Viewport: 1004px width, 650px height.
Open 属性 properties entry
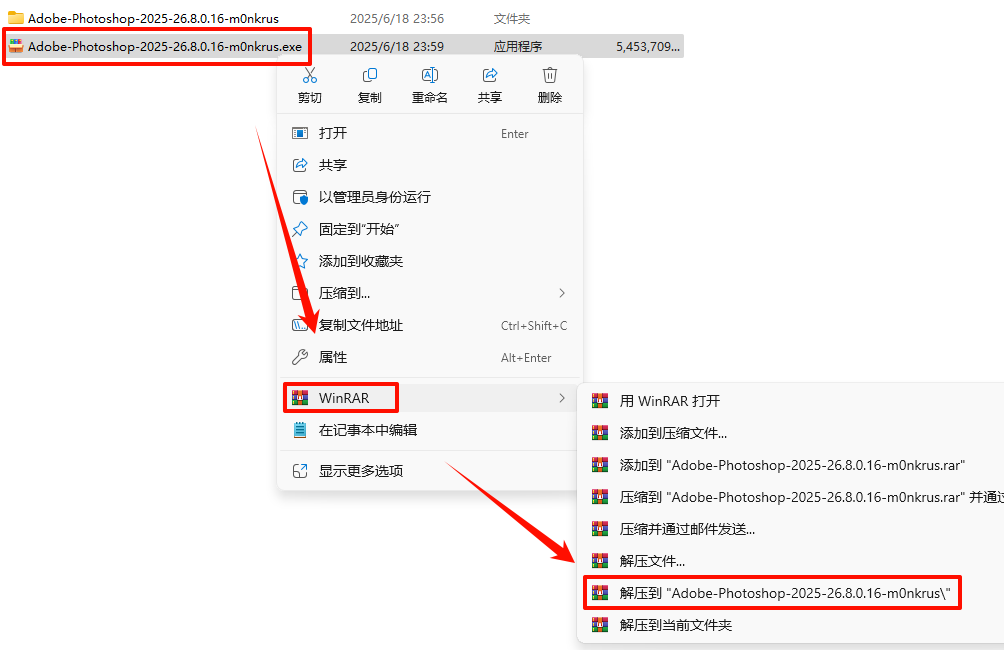pyautogui.click(x=430, y=357)
